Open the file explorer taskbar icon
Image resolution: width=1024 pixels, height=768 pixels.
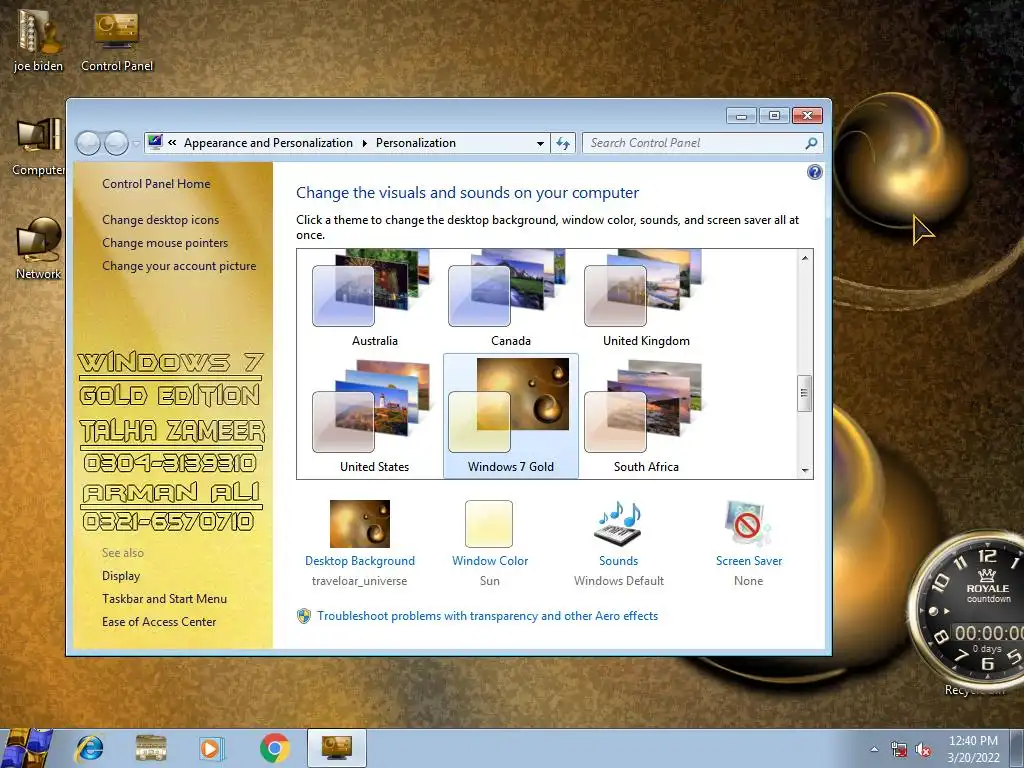(x=151, y=748)
